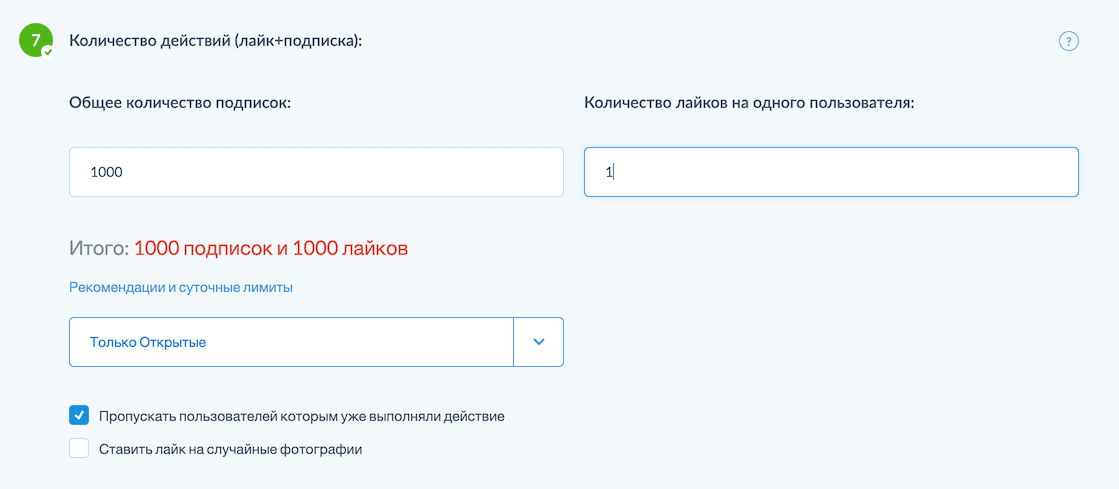Click the "Пропускать пользователей которым уже выполняли действие" label

click(301, 415)
